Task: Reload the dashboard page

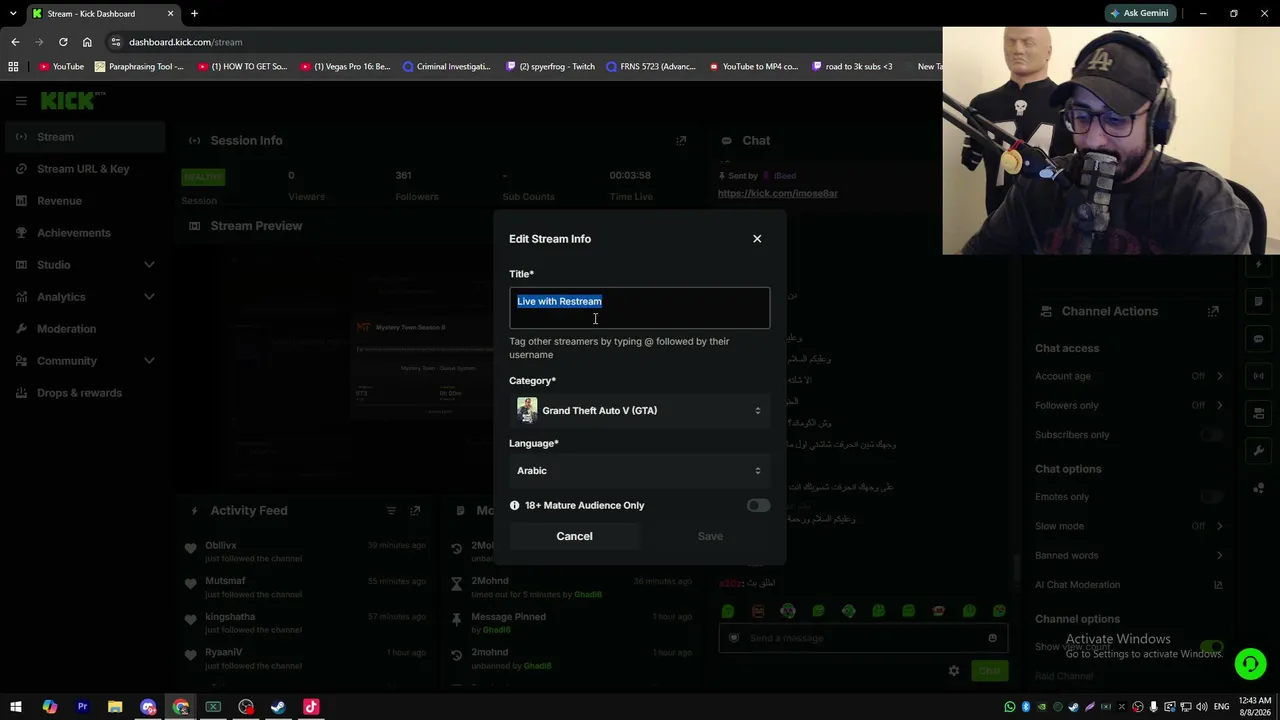Action: [63, 42]
